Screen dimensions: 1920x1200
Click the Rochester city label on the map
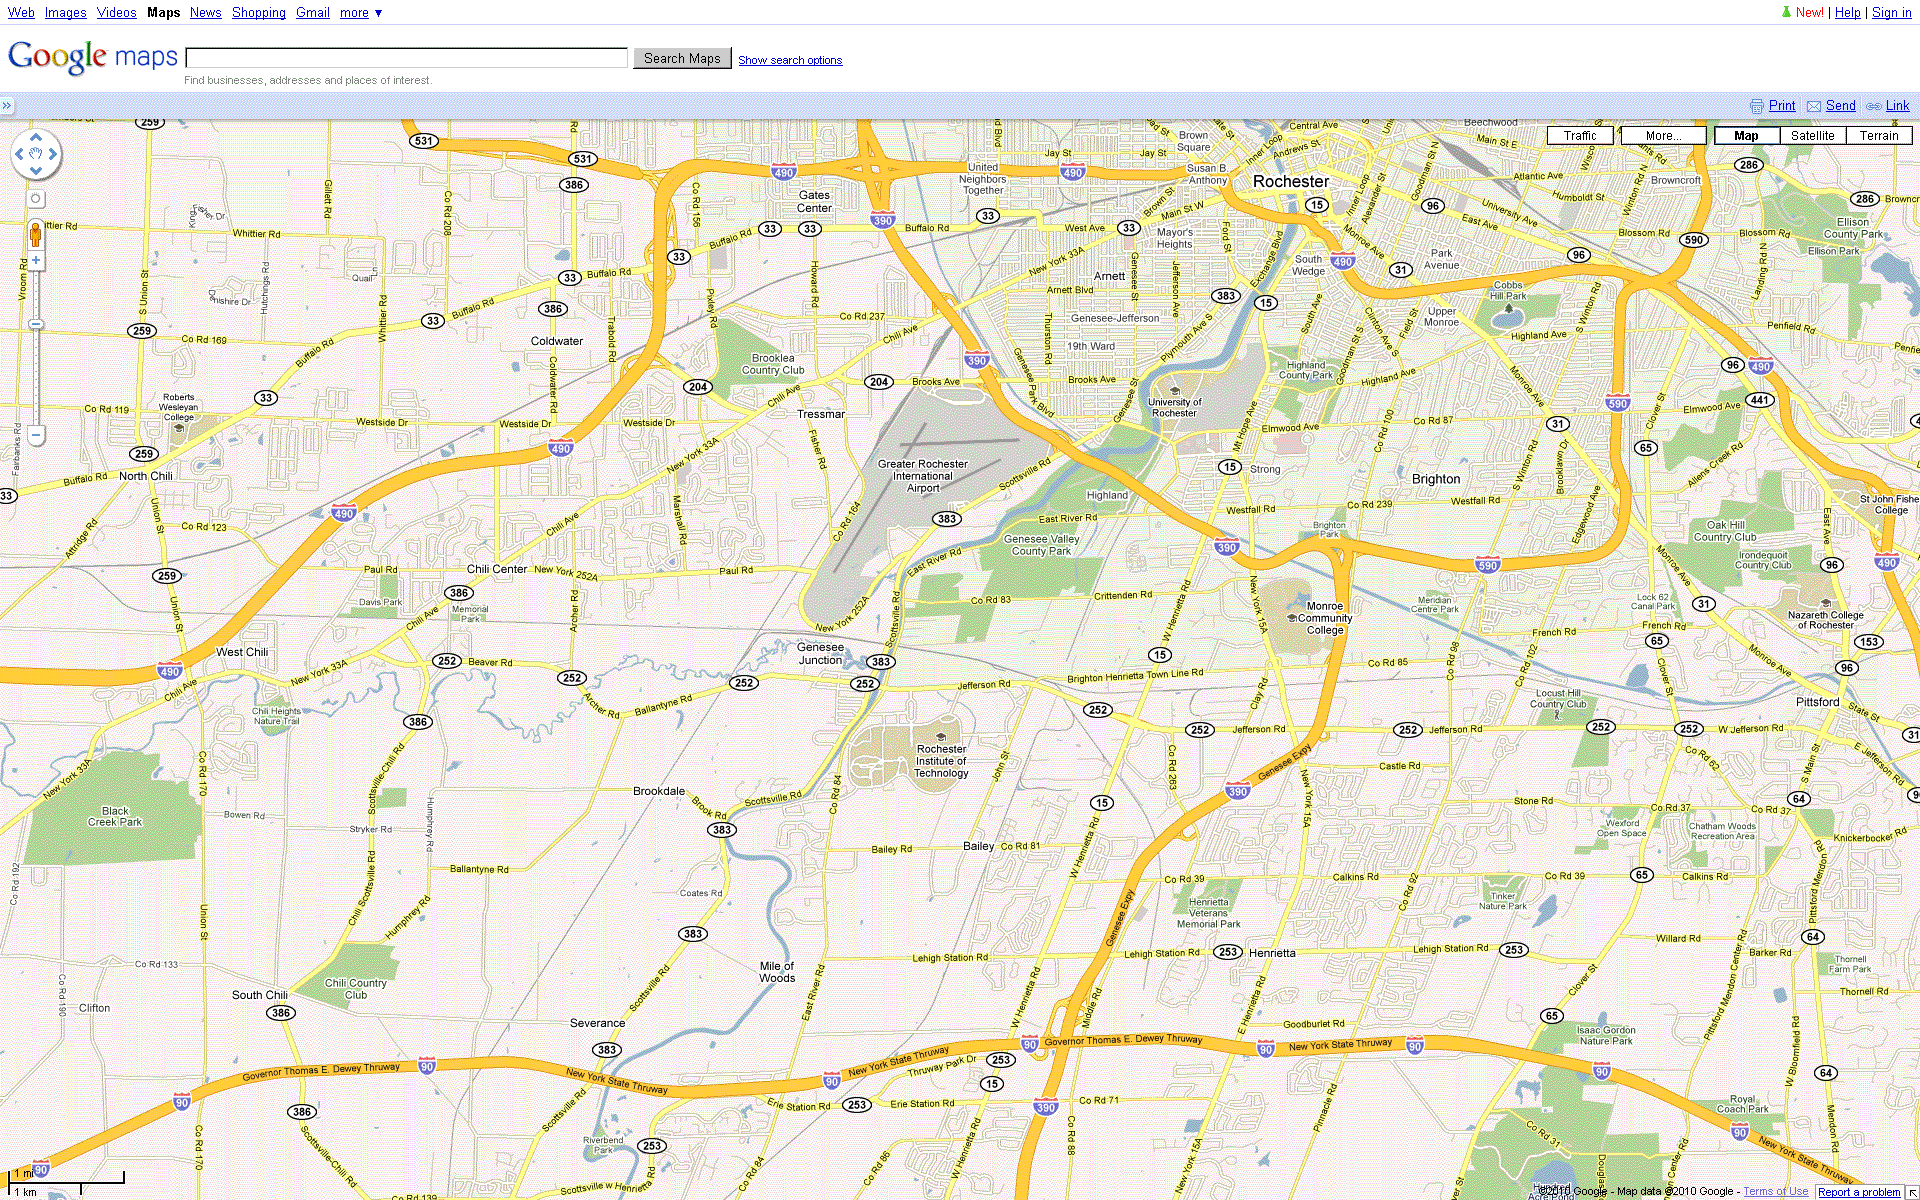1291,182
